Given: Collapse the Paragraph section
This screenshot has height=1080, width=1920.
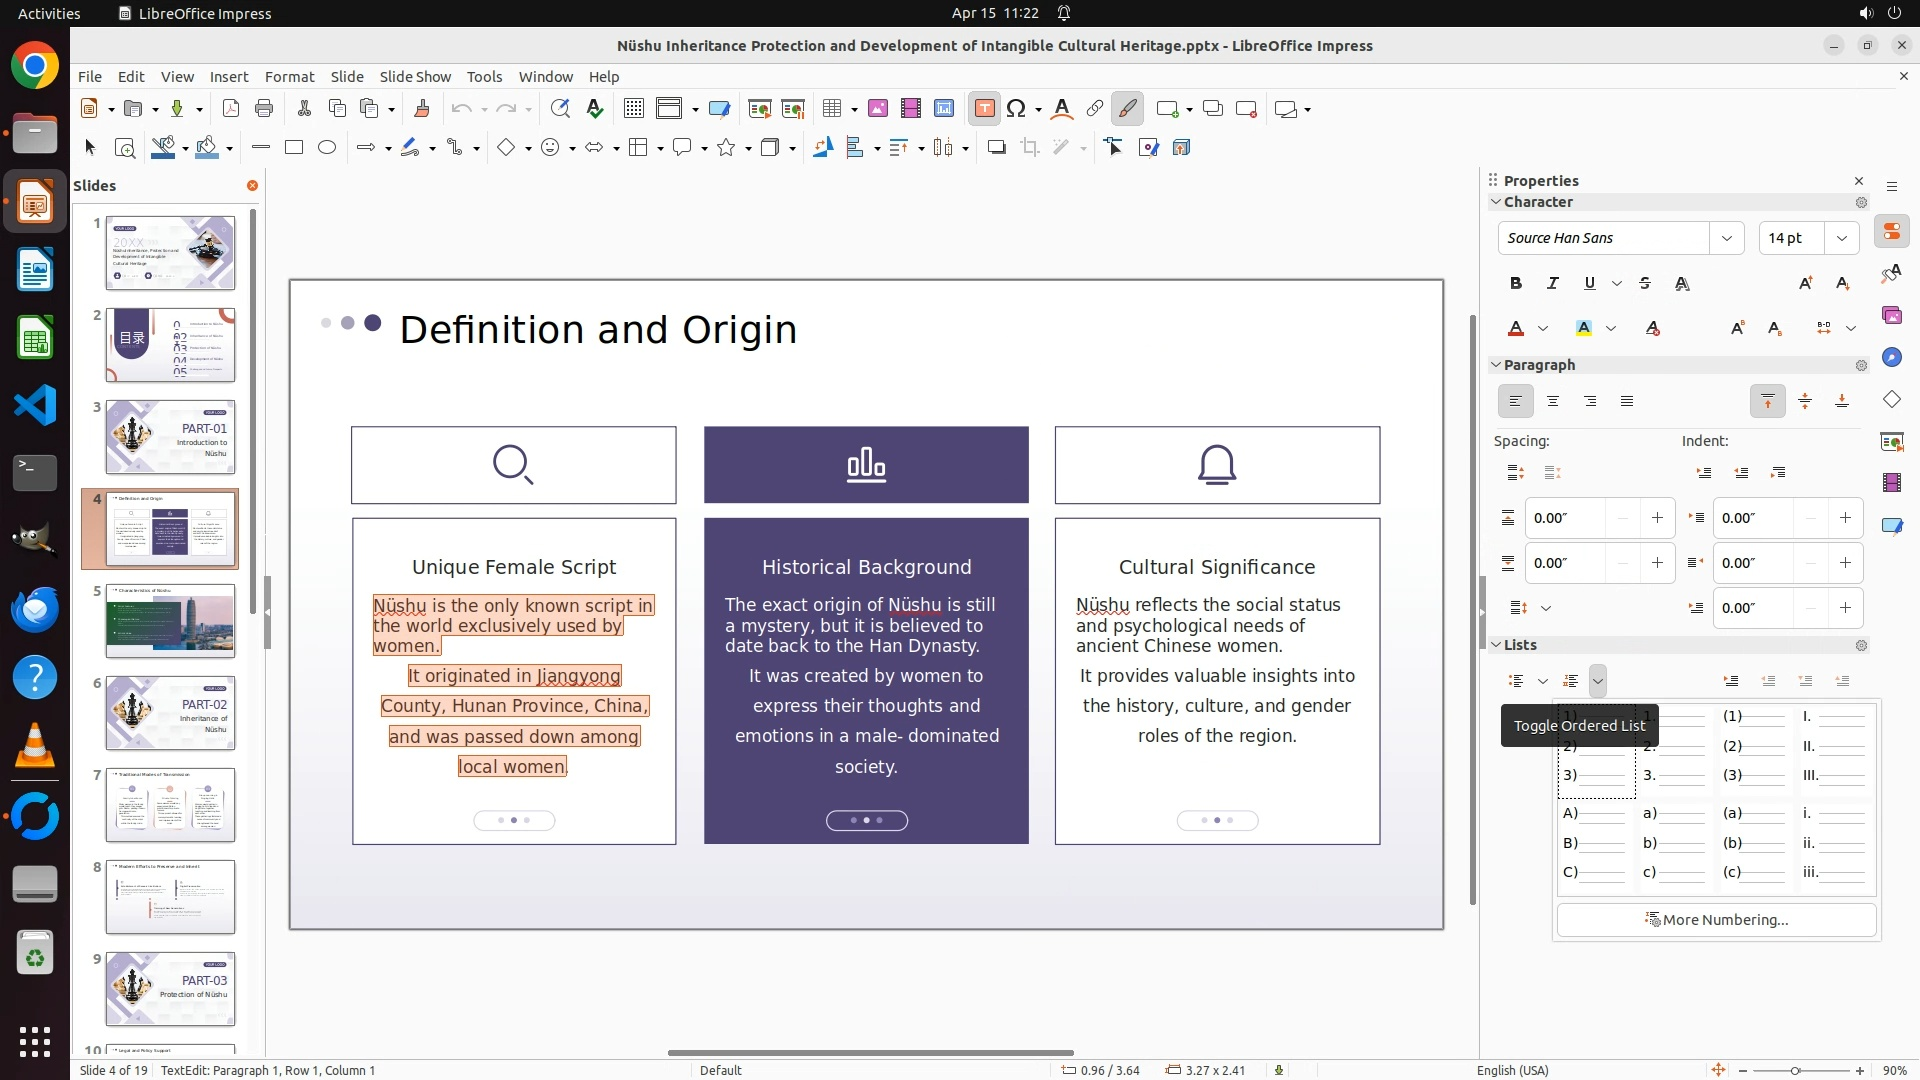Looking at the screenshot, I should 1497,365.
